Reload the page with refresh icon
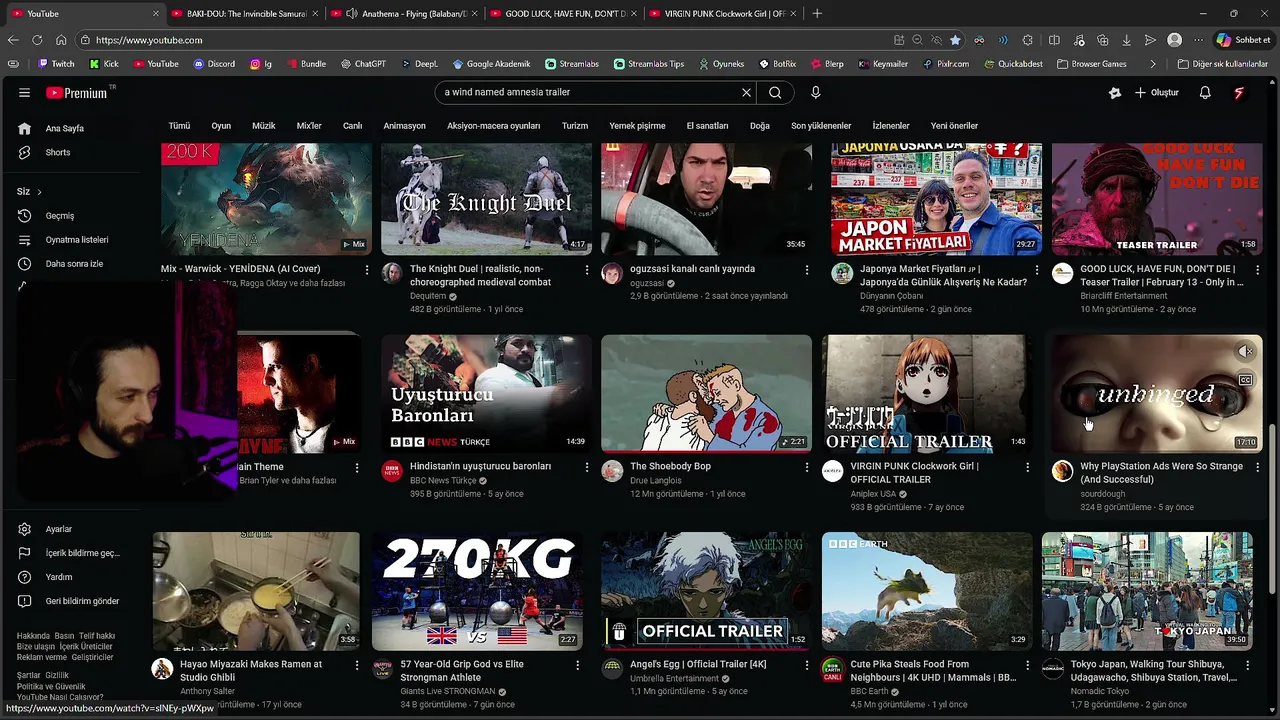1280x720 pixels. tap(37, 40)
